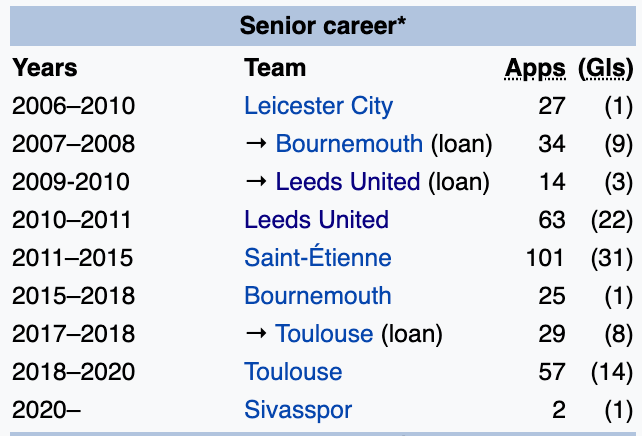Open the Leeds United loan link for 2009-2010
This screenshot has height=436, width=642.
tap(347, 182)
